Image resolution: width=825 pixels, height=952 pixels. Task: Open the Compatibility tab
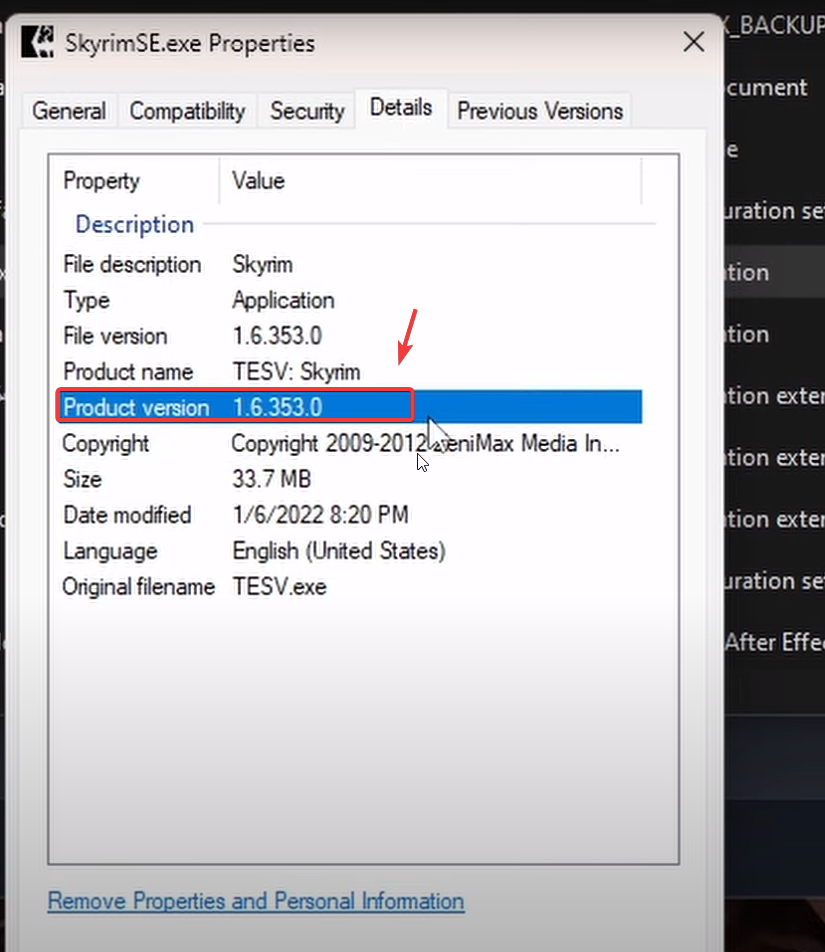tap(187, 111)
